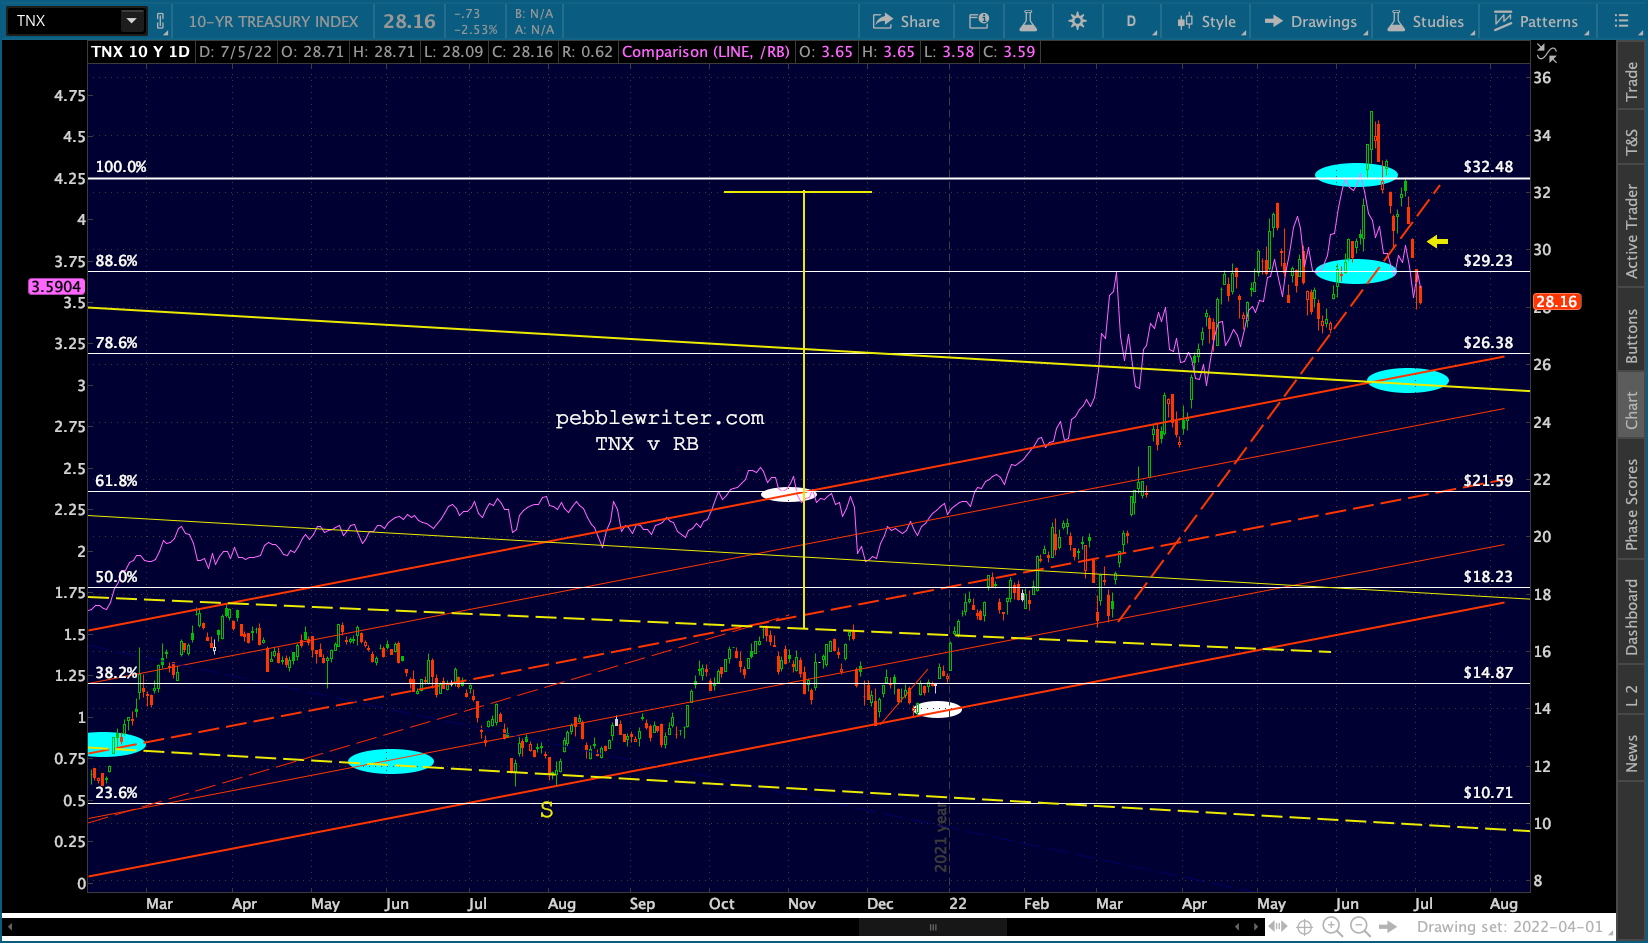Click the zoom out magnifier icon

coord(1360,927)
